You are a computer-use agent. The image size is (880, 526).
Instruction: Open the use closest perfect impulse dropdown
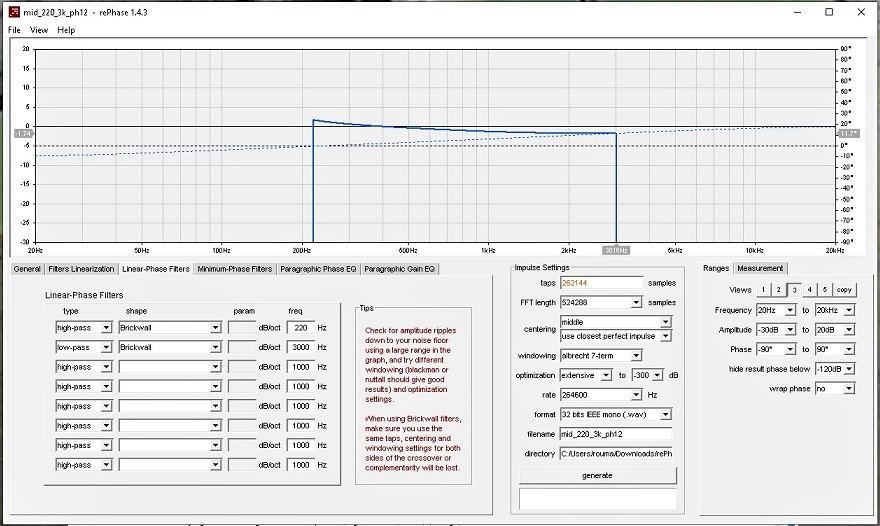tap(665, 336)
